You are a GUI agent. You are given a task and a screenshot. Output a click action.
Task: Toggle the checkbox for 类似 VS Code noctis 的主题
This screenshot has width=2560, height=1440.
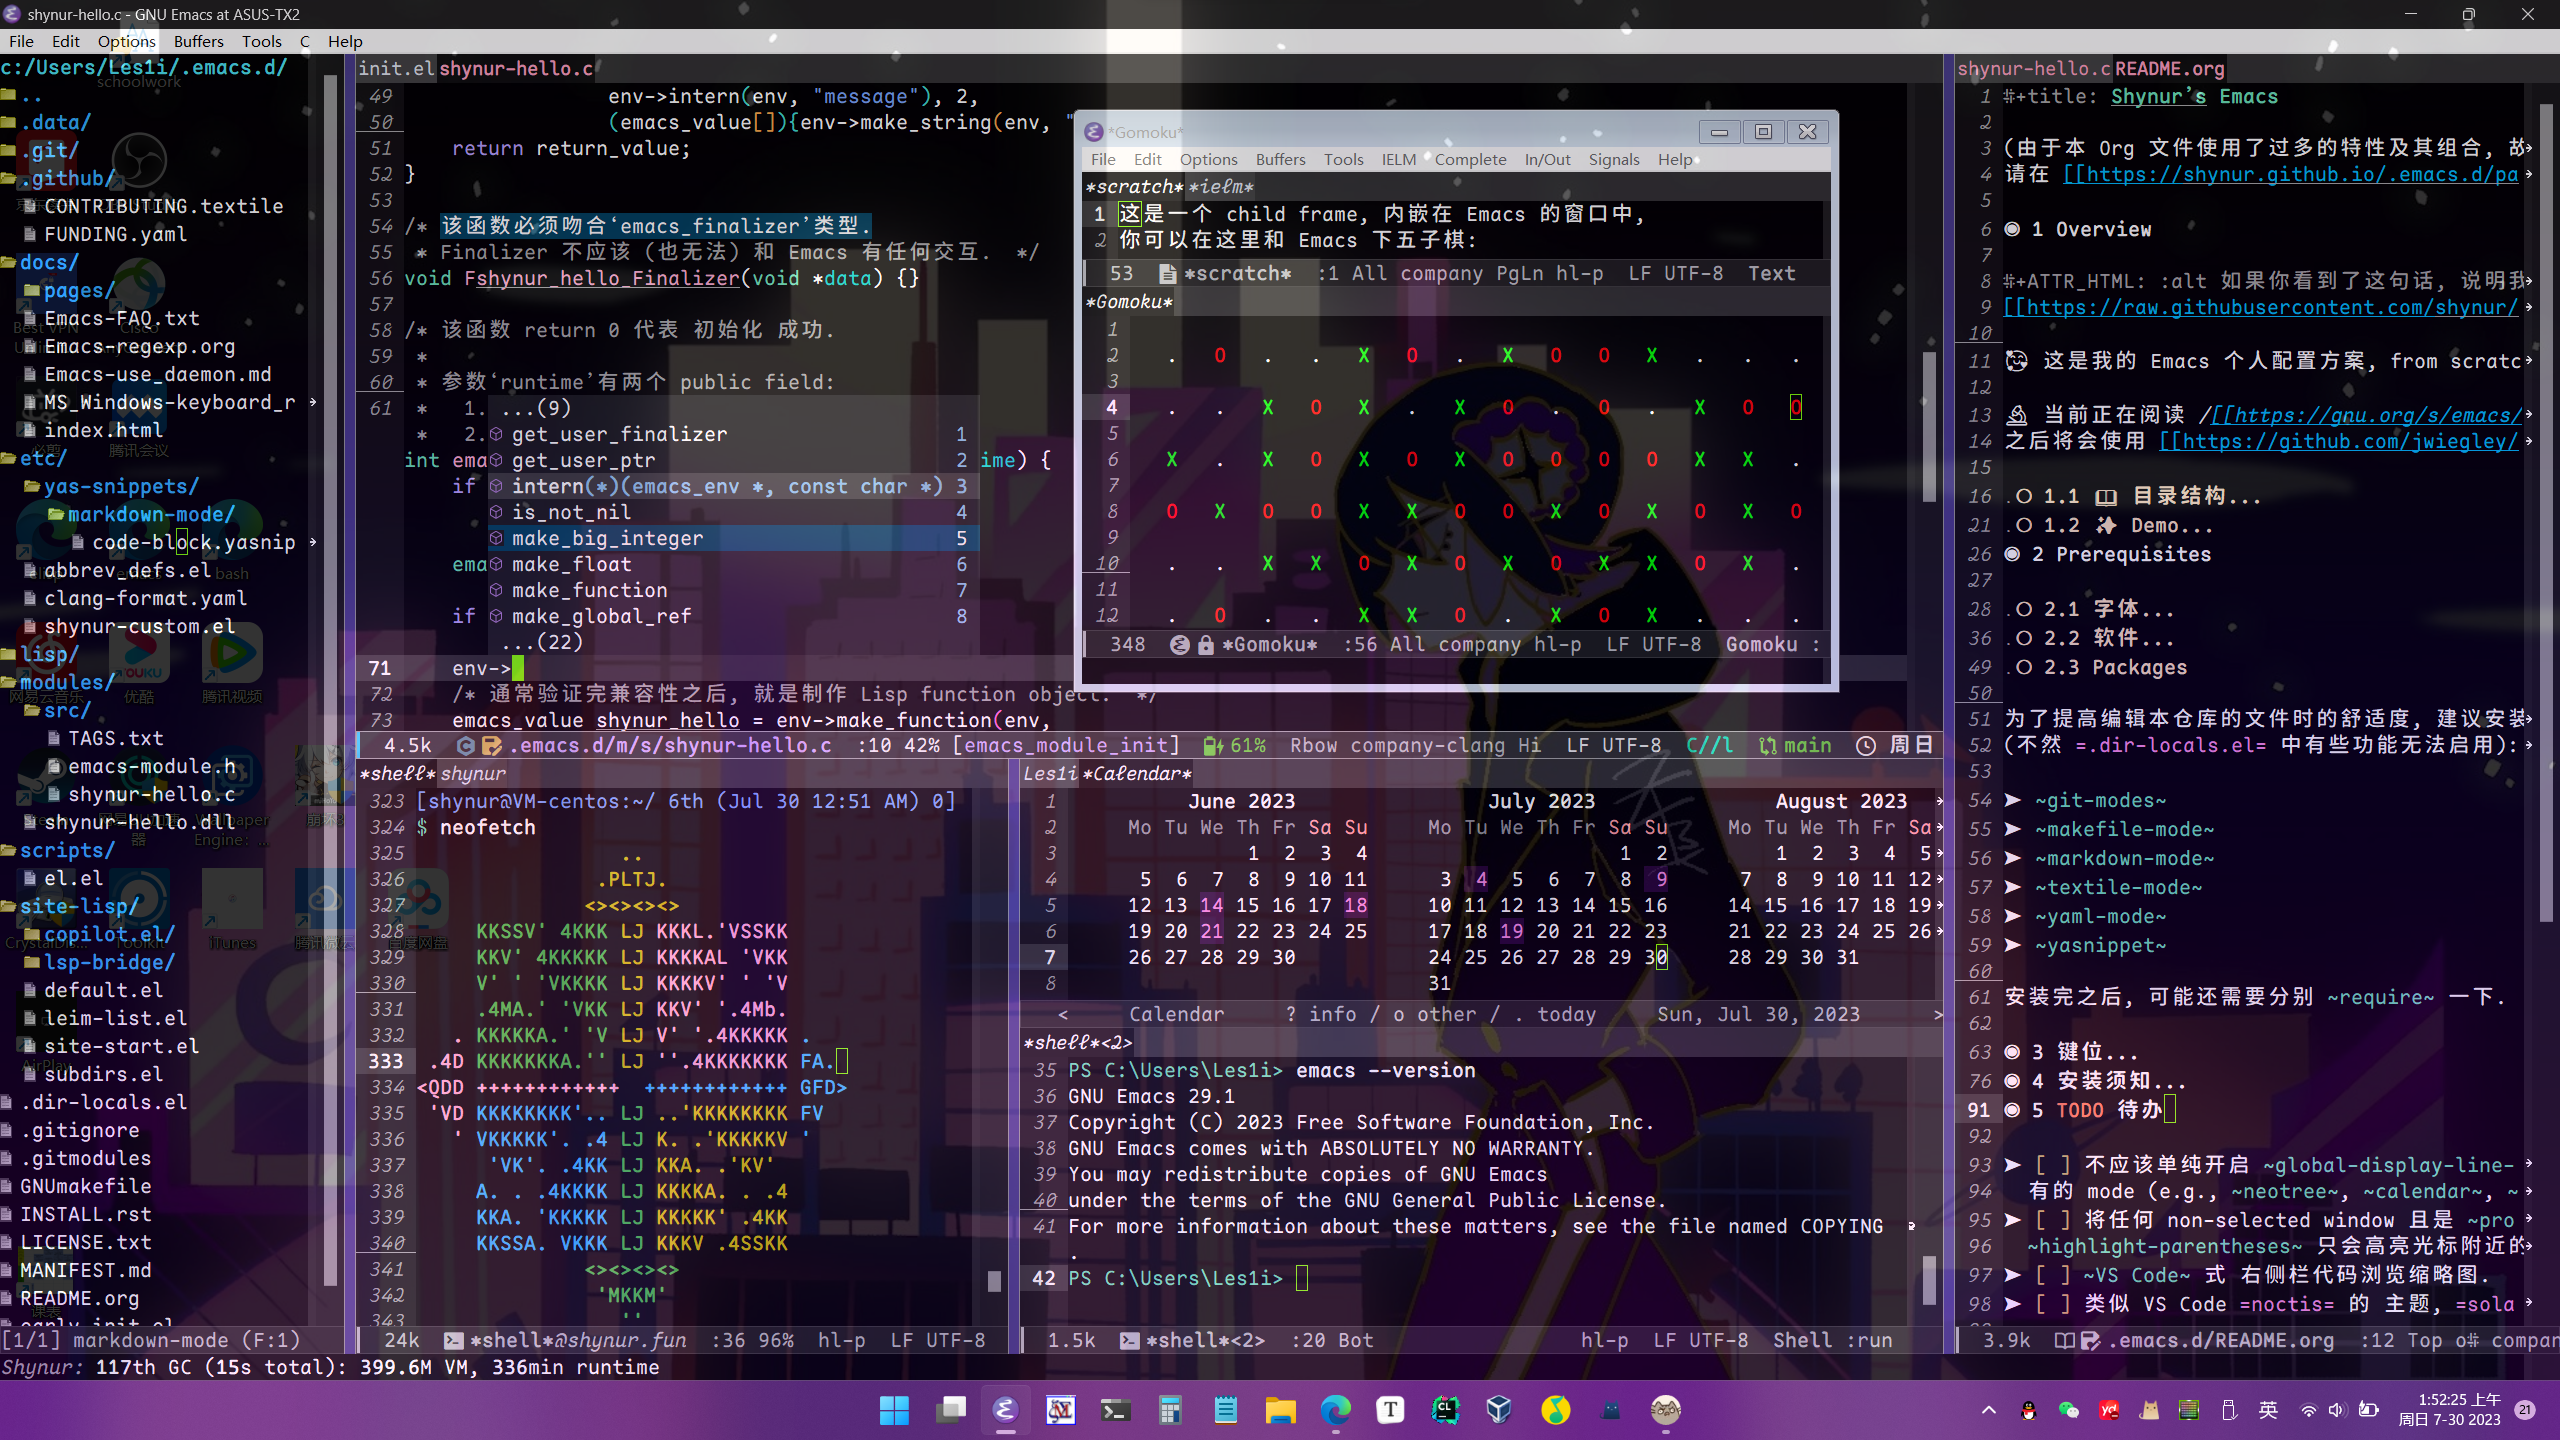pyautogui.click(x=2052, y=1304)
